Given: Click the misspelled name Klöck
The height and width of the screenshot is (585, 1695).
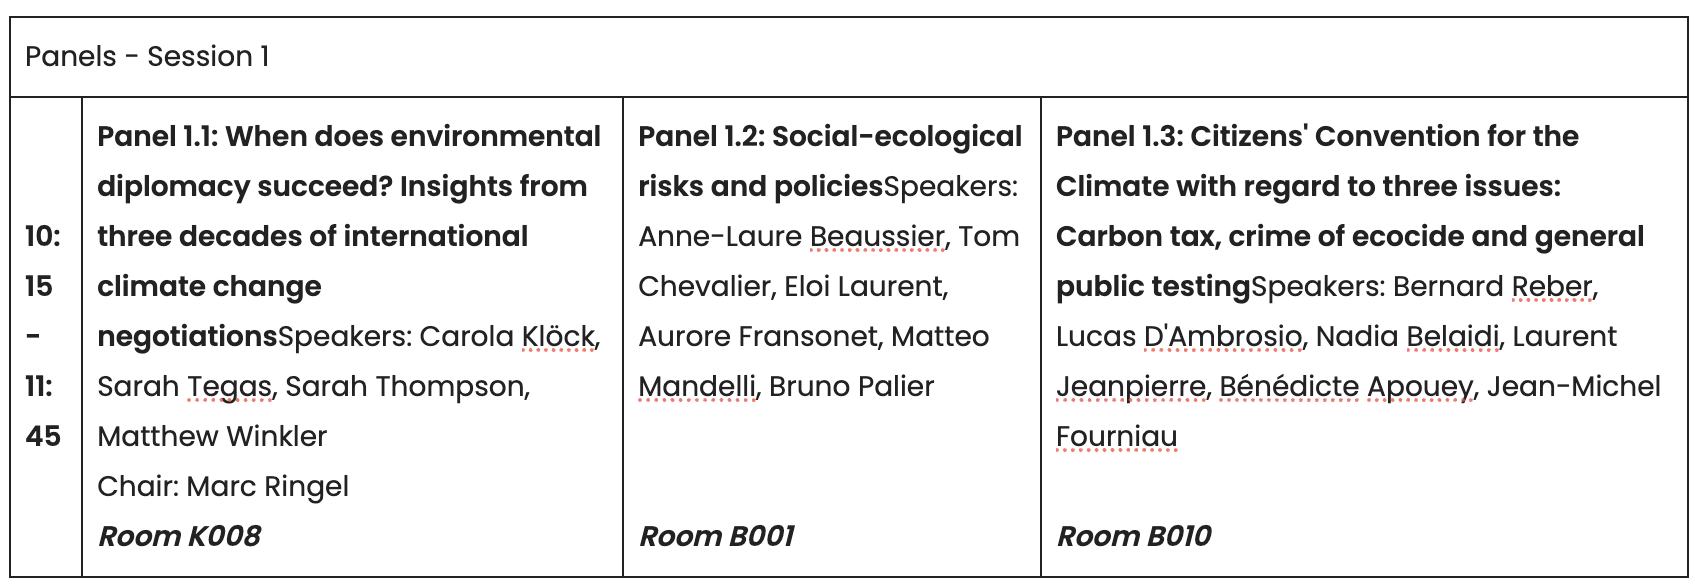Looking at the screenshot, I should (559, 337).
